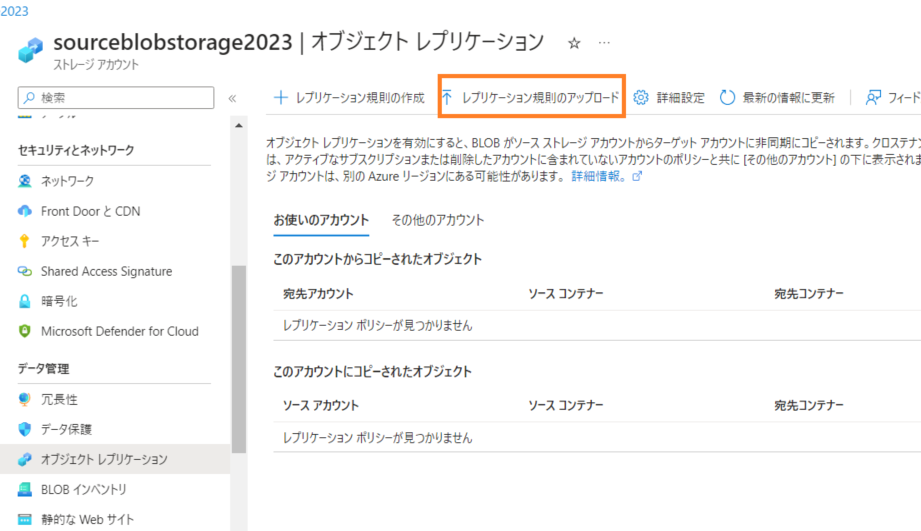This screenshot has height=531, width=921.
Task: Open the フィード feedback button
Action: tap(893, 98)
